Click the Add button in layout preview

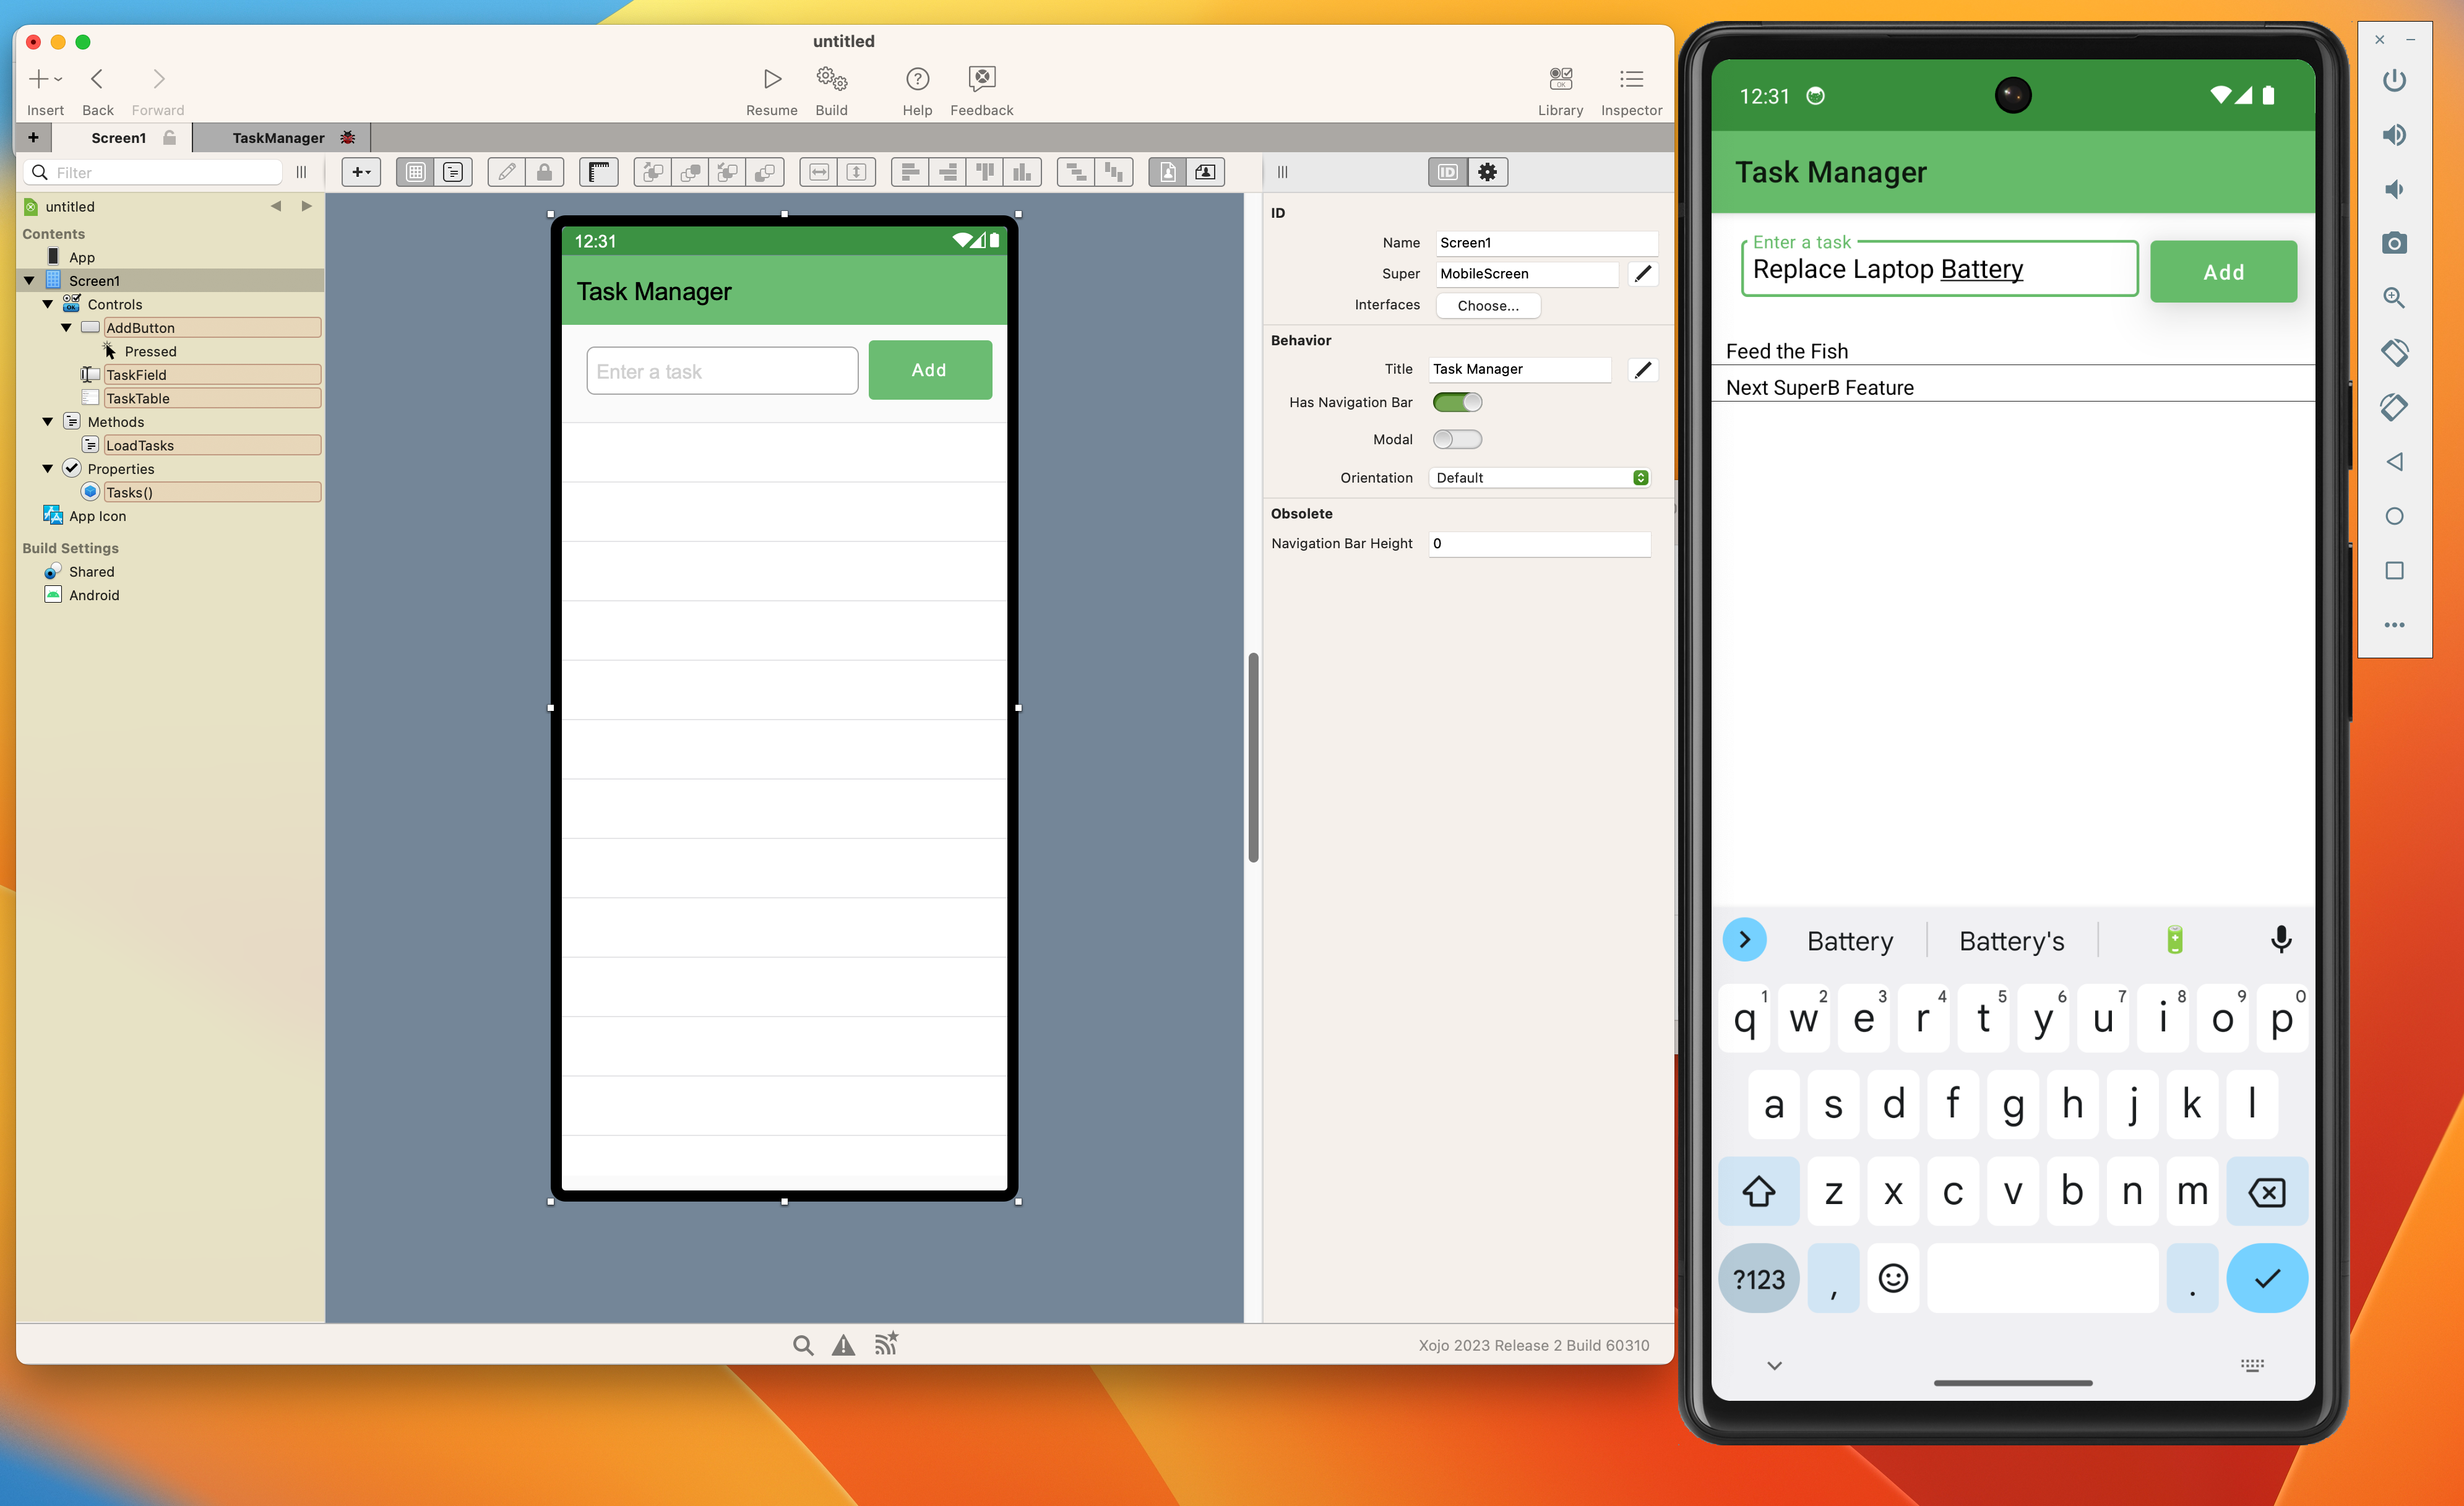point(930,370)
